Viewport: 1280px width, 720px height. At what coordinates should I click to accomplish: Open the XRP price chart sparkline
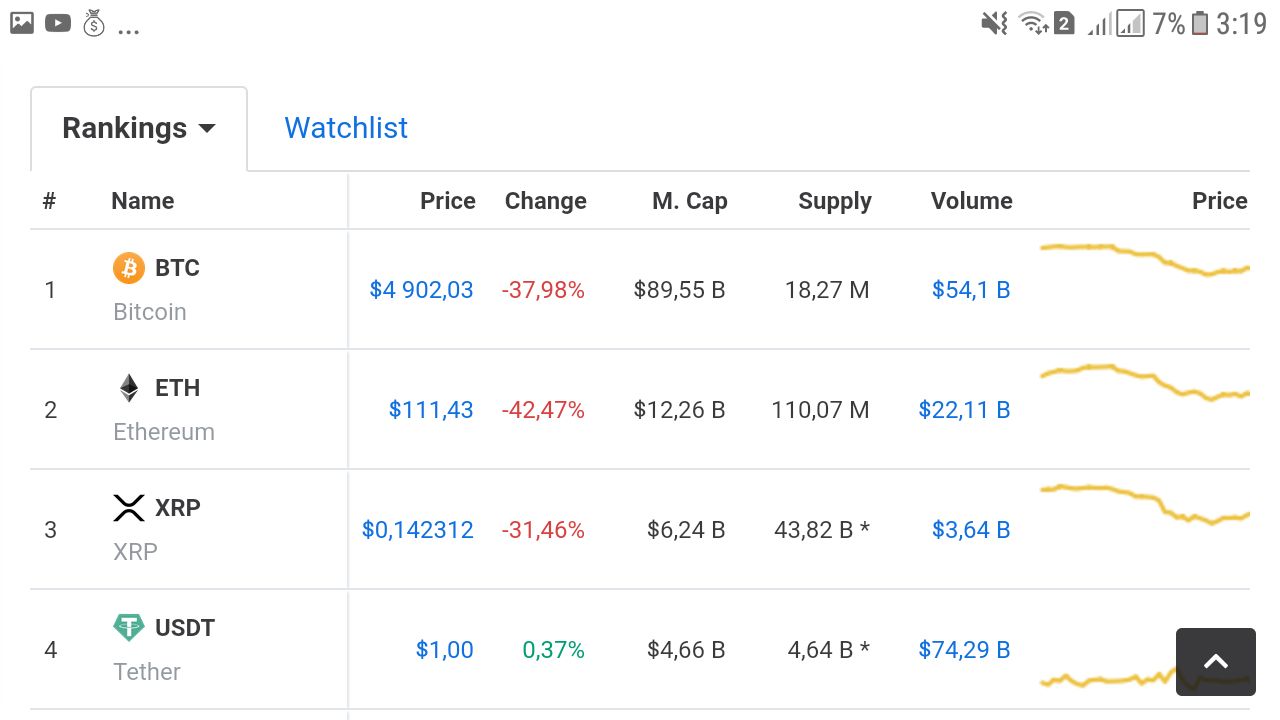click(x=1145, y=503)
